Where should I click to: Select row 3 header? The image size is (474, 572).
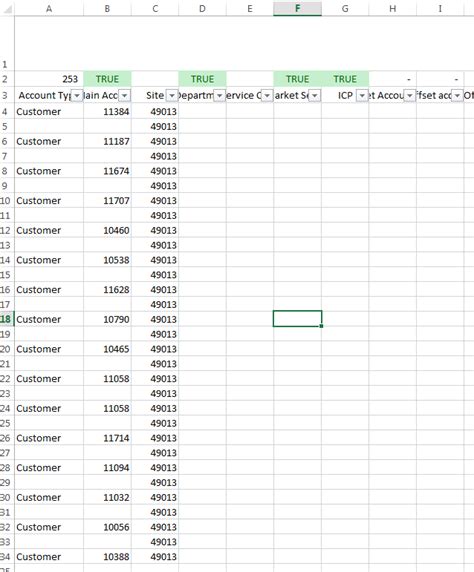(7, 96)
